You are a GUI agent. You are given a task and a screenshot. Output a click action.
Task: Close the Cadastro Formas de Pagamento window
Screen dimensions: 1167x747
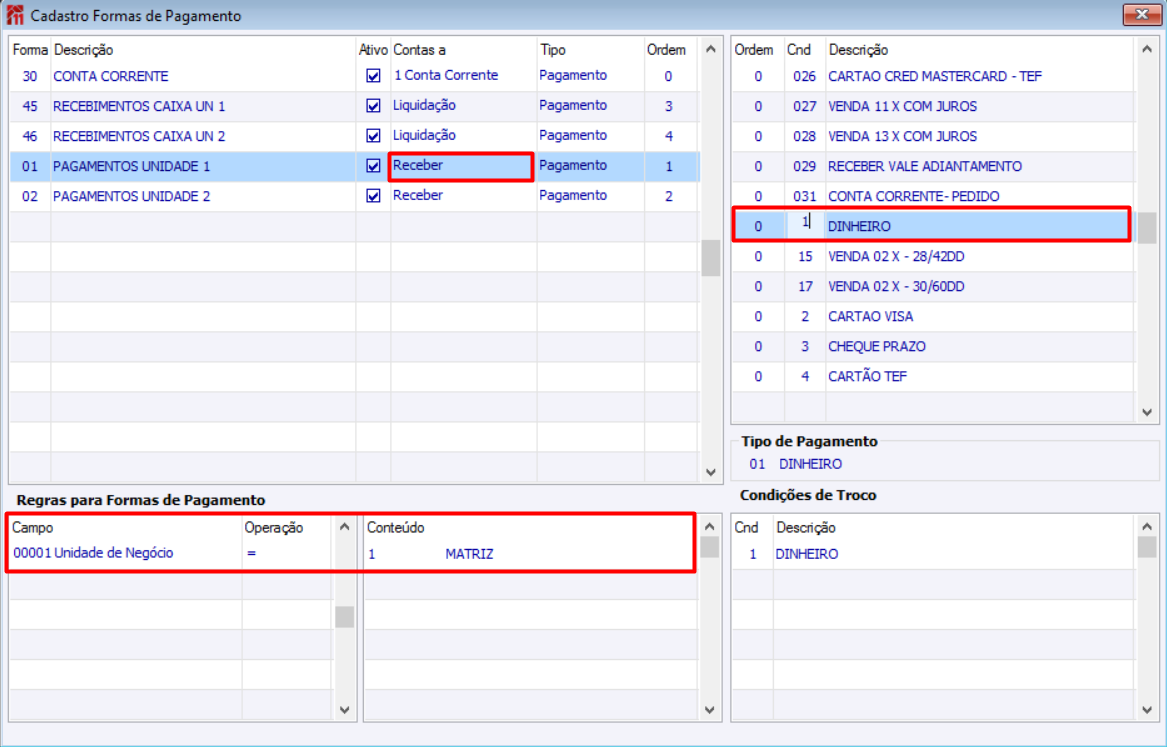[x=1142, y=14]
